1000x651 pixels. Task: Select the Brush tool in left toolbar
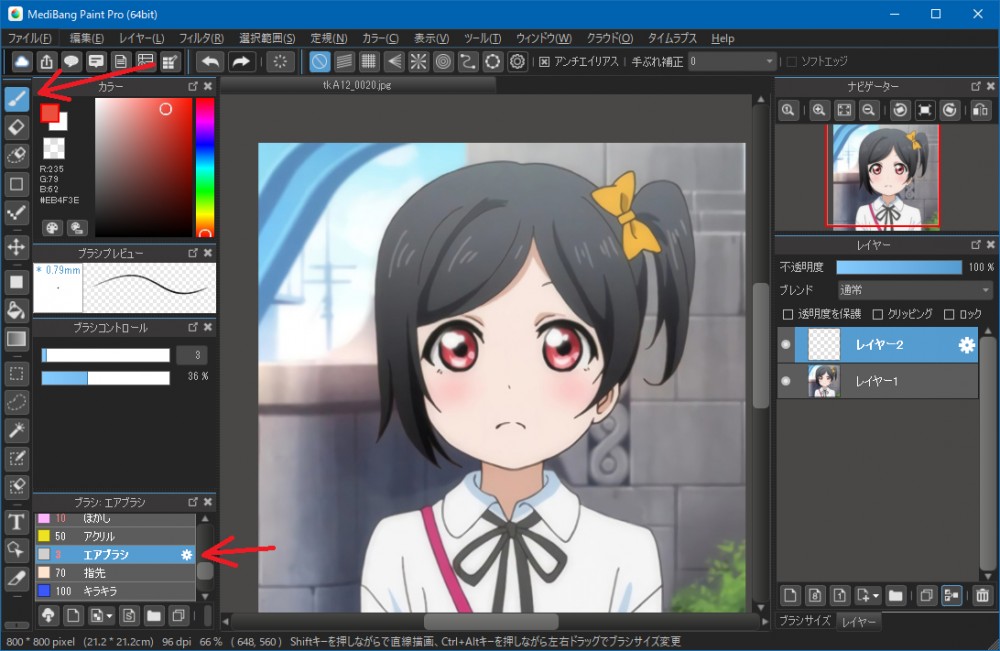[17, 99]
